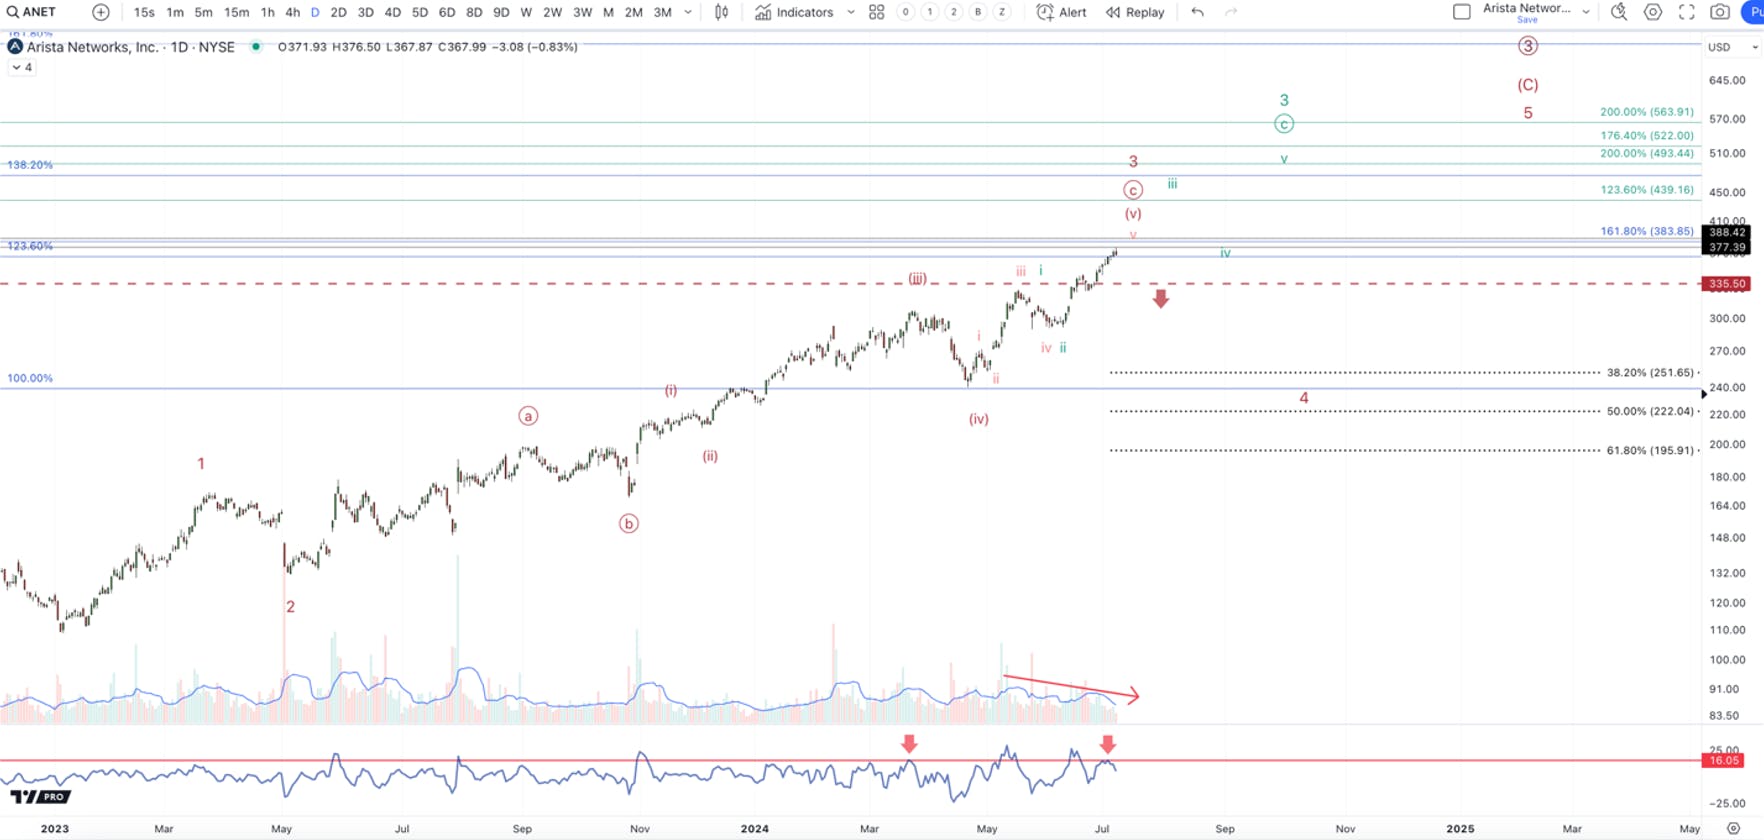Open the ANET symbol search
This screenshot has height=840, width=1764.
pyautogui.click(x=31, y=12)
